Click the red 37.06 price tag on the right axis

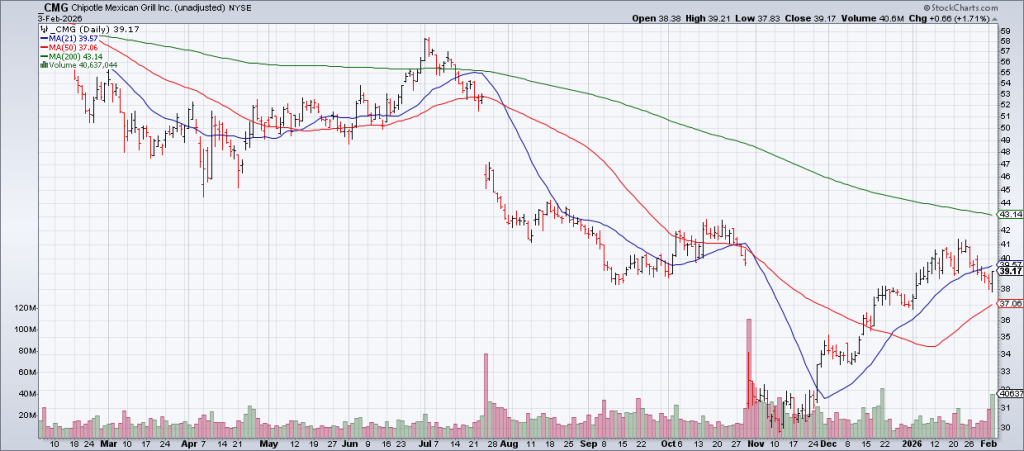point(1009,304)
